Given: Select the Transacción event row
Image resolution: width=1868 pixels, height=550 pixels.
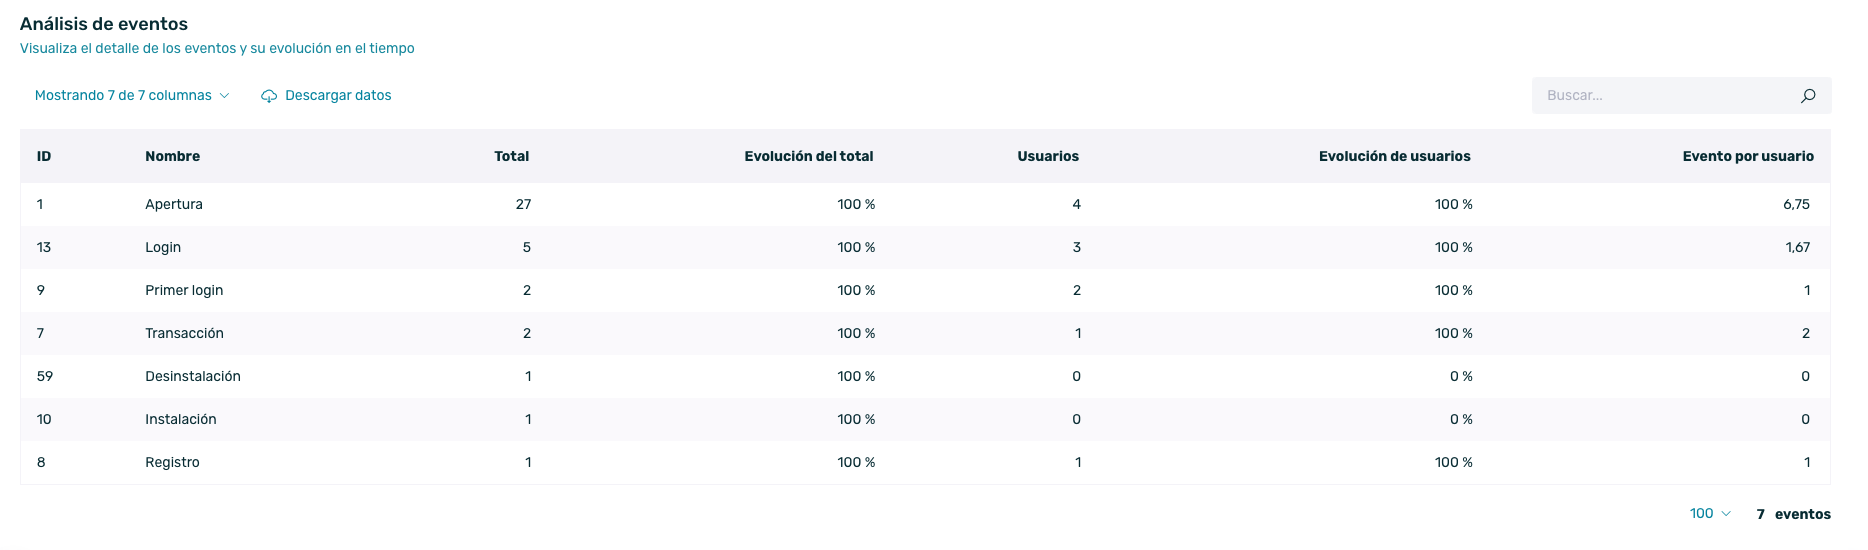Looking at the screenshot, I should (x=925, y=333).
